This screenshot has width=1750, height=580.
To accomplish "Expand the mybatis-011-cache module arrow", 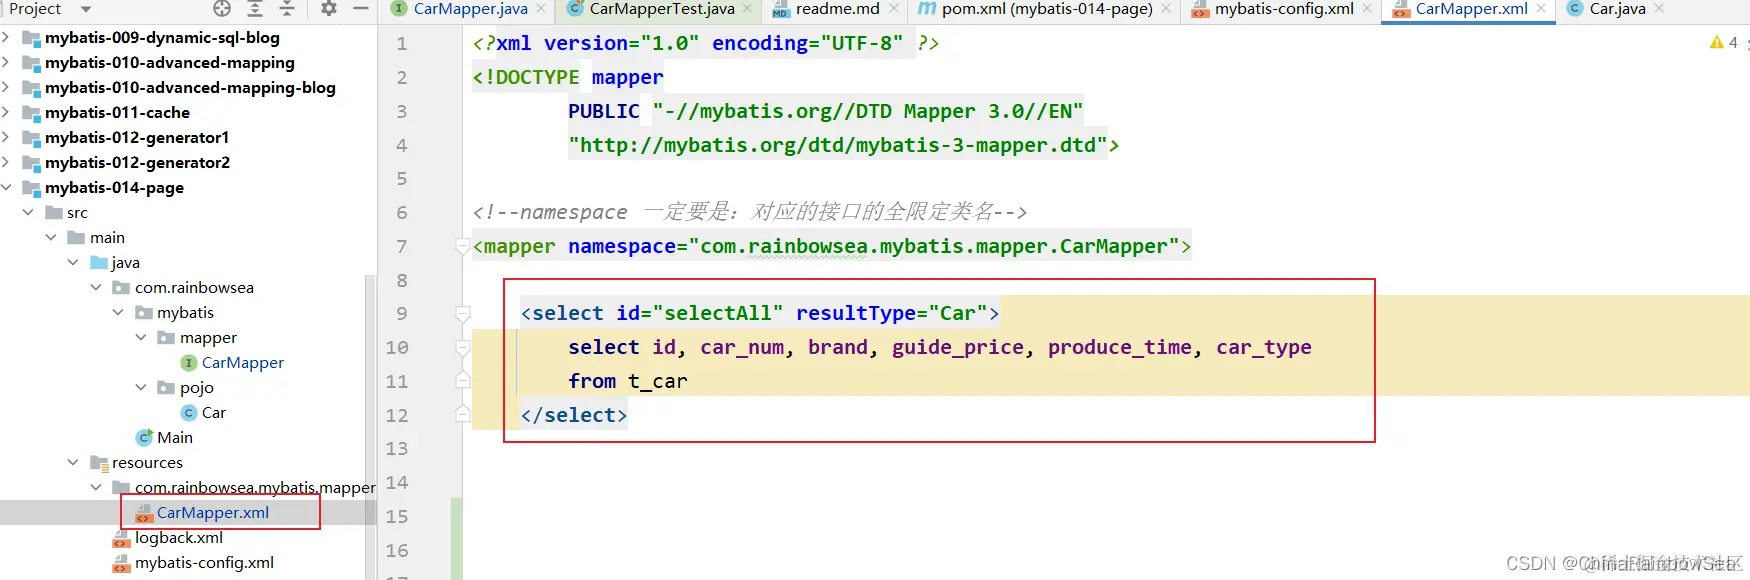I will (x=7, y=113).
